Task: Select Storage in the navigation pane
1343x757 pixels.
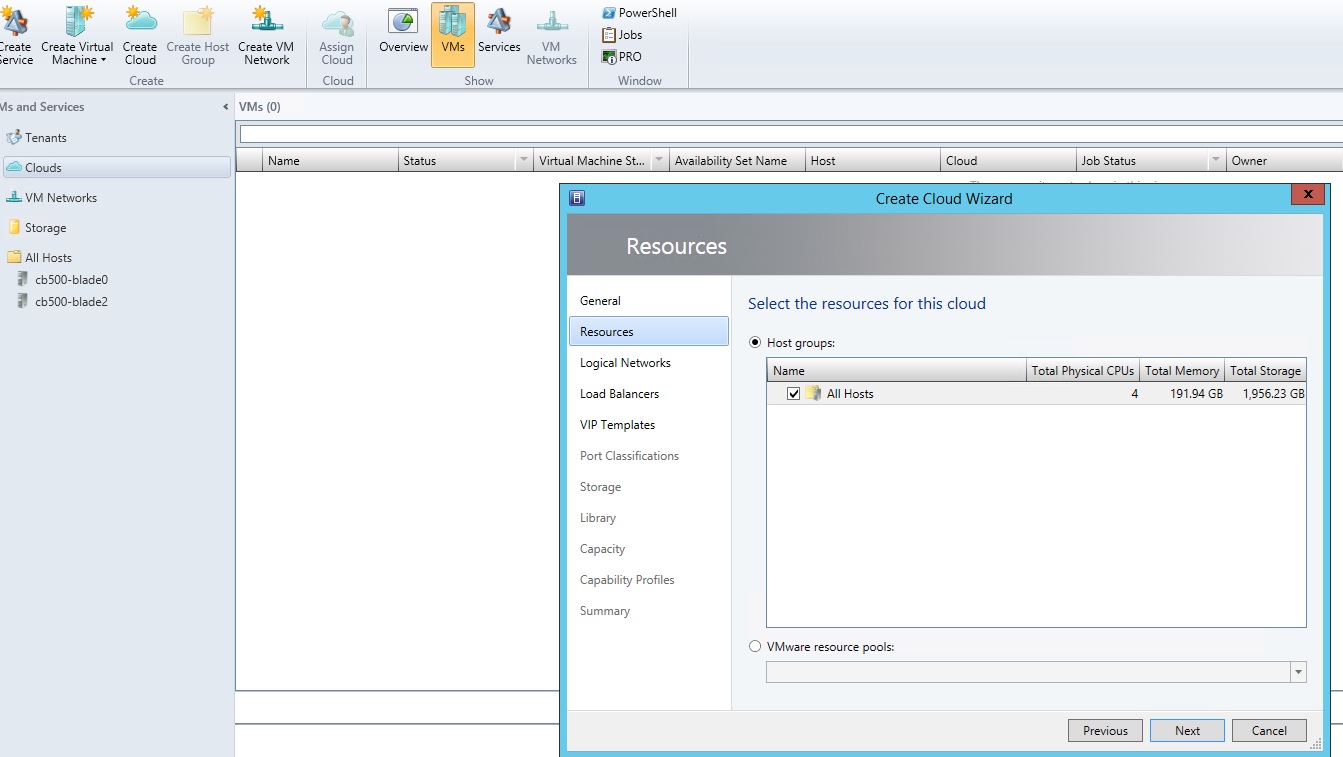Action: tap(37, 228)
